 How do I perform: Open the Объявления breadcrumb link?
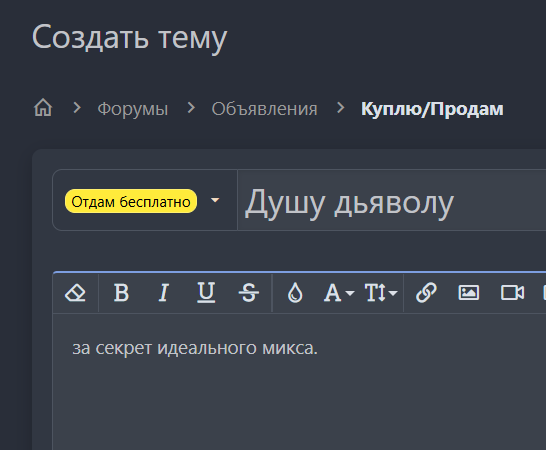click(264, 109)
